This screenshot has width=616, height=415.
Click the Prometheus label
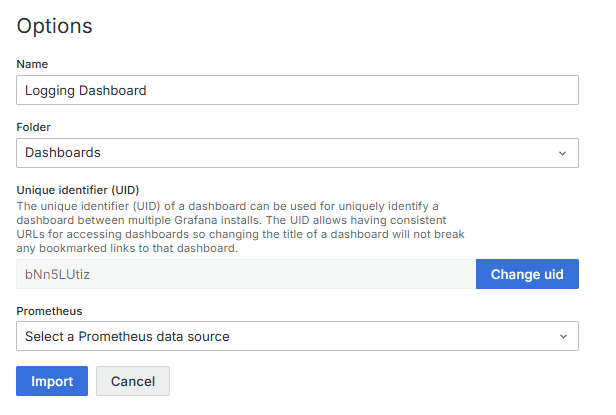(x=49, y=311)
